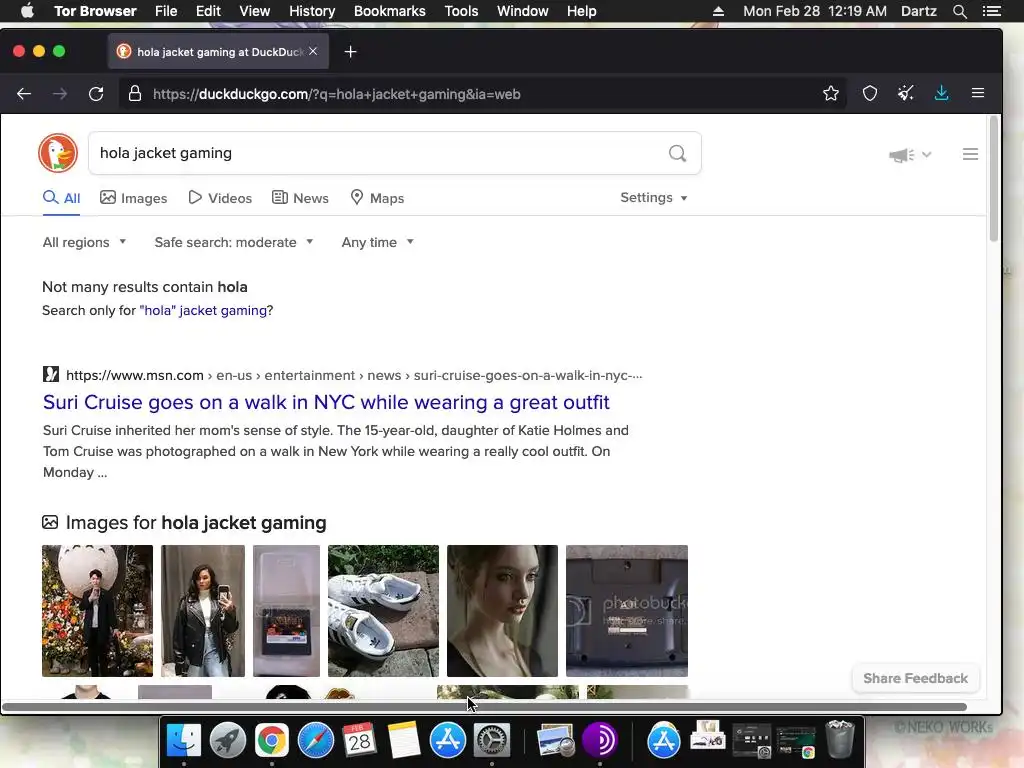Bookmark this page with the star icon
1024x768 pixels.
click(x=831, y=93)
